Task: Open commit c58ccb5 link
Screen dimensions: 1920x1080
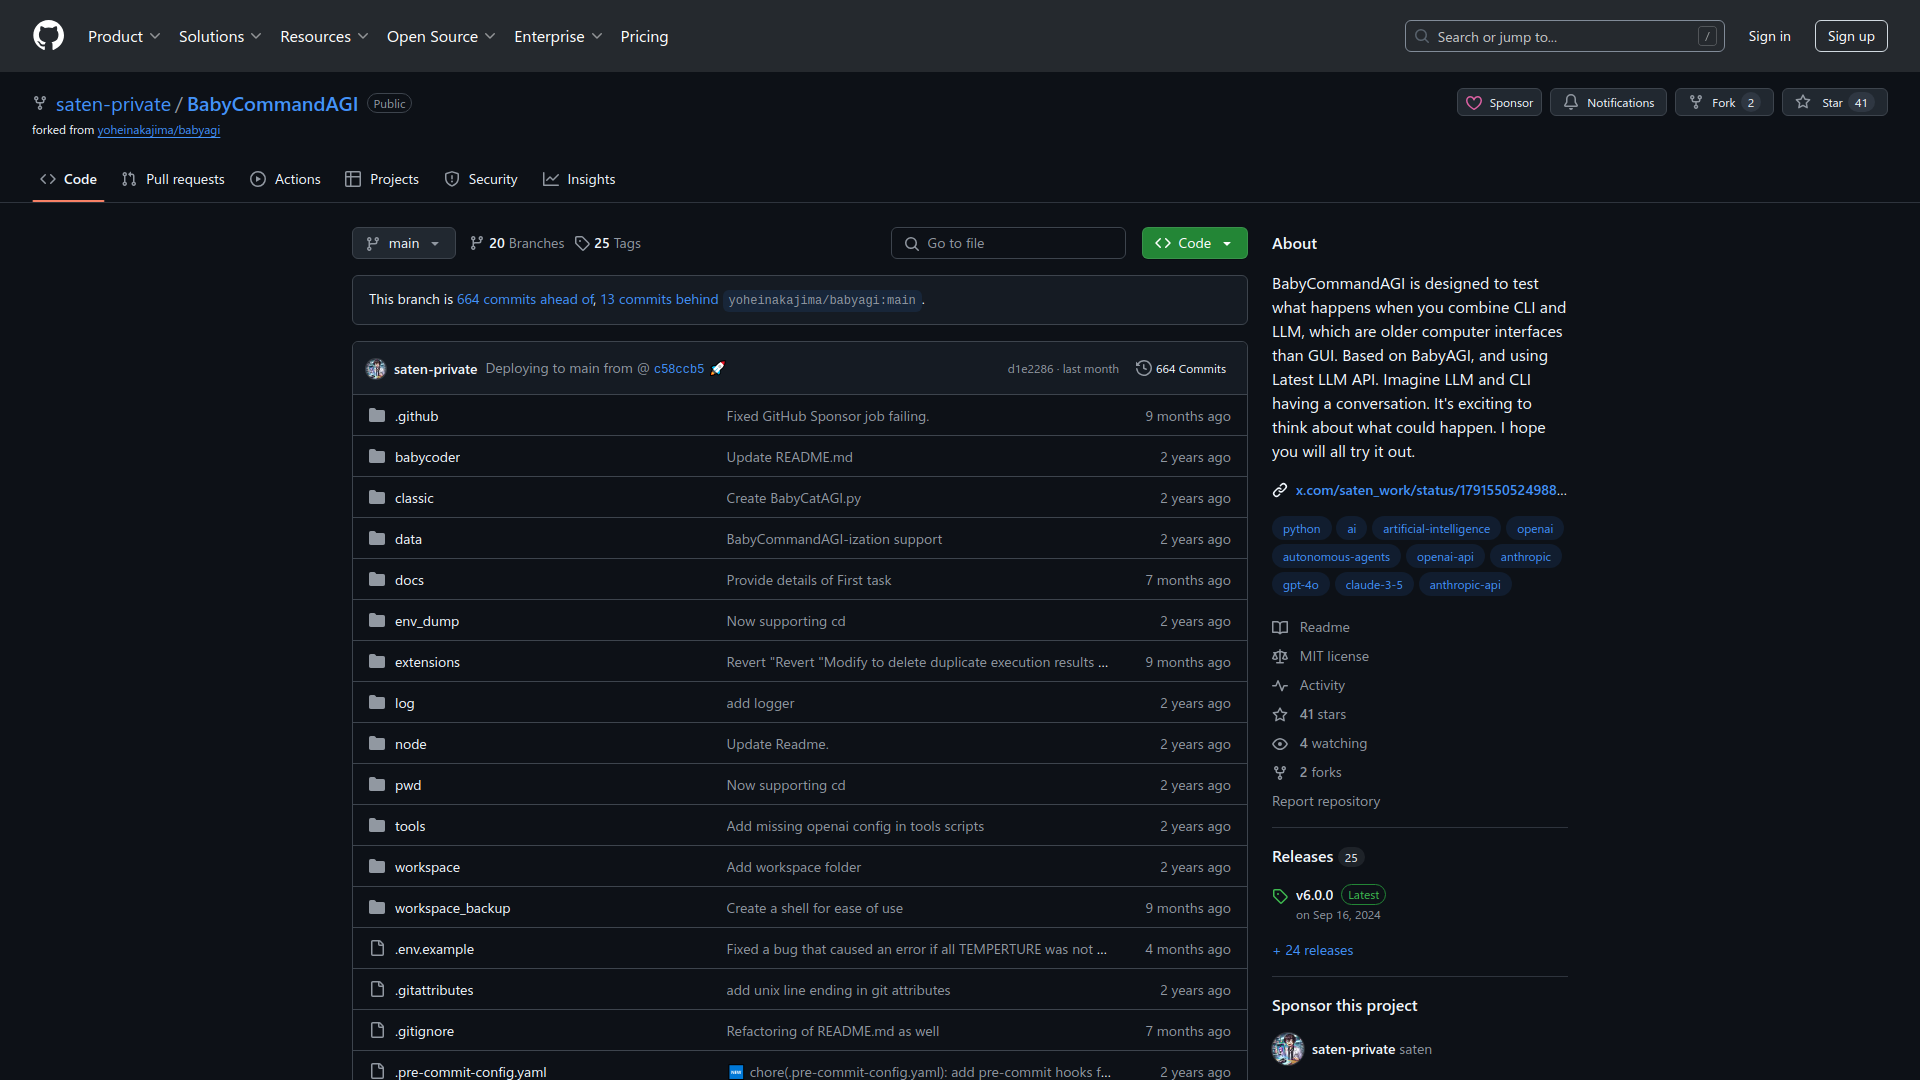Action: (x=679, y=369)
